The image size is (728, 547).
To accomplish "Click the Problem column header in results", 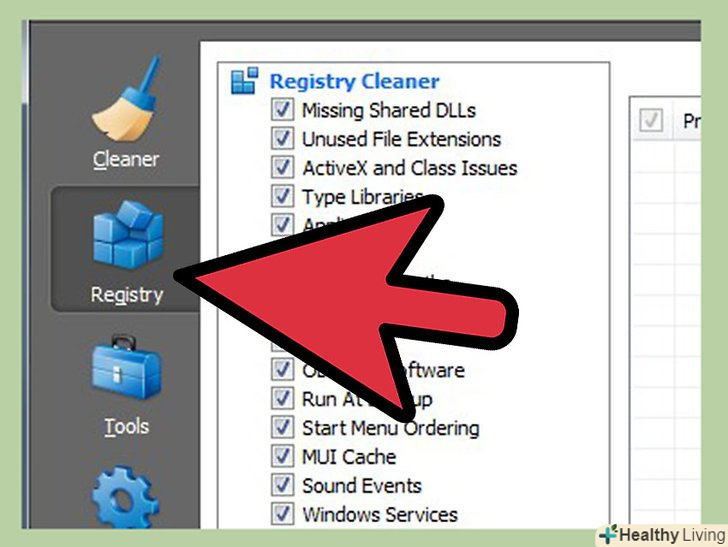I will 691,121.
